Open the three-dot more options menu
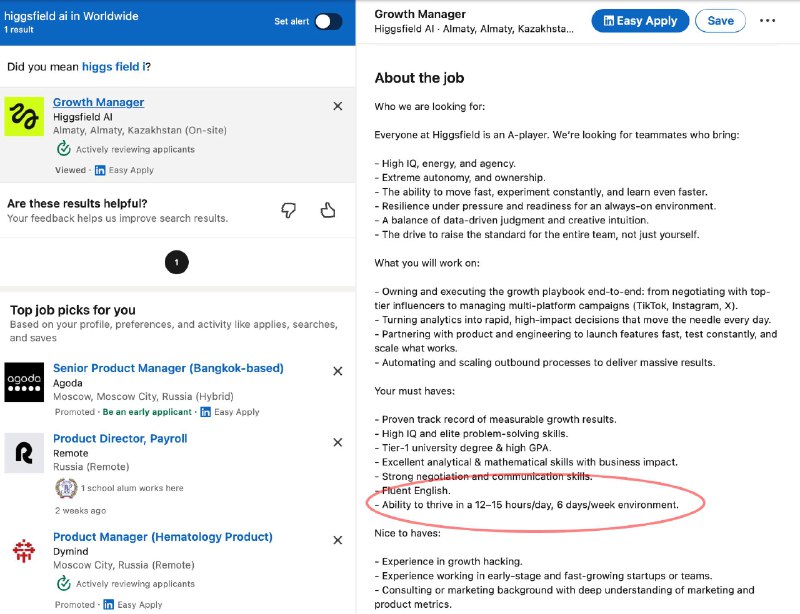 click(768, 21)
